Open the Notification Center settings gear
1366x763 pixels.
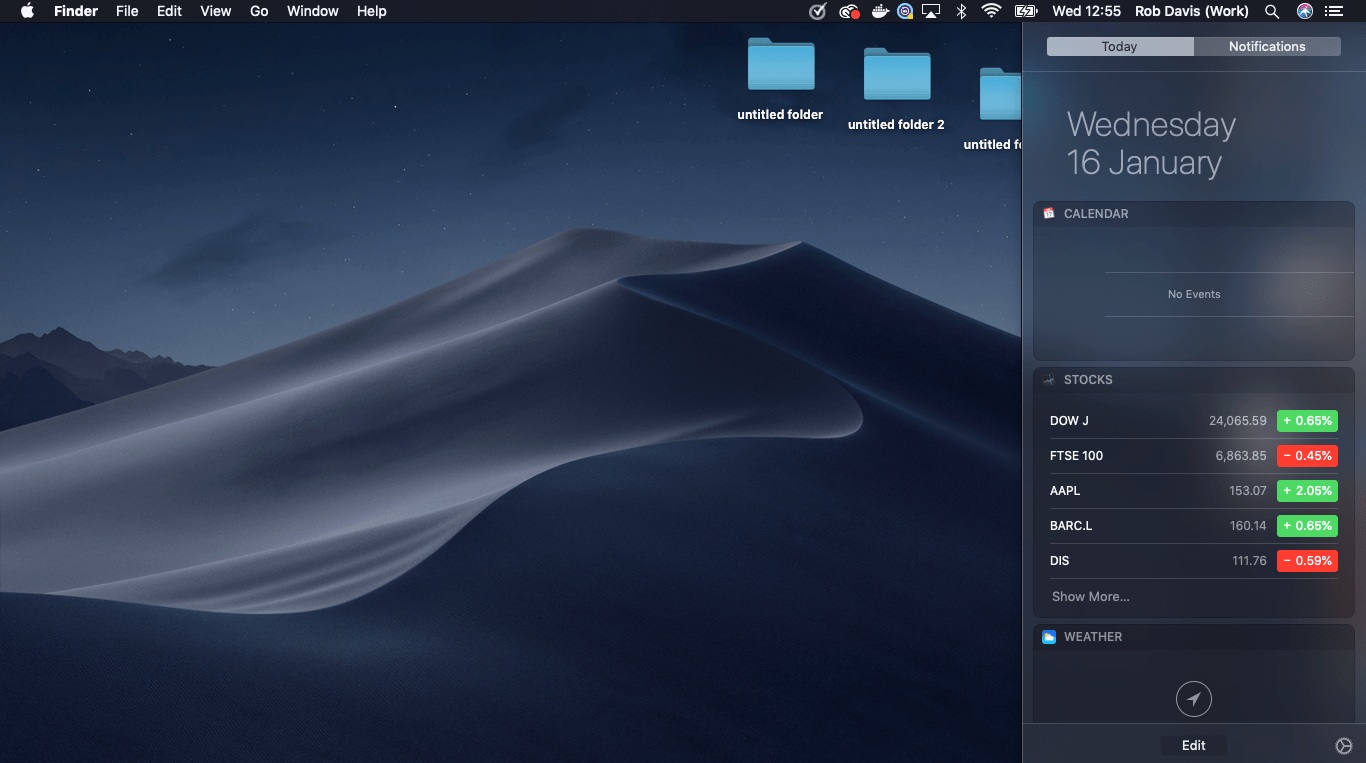coord(1343,745)
